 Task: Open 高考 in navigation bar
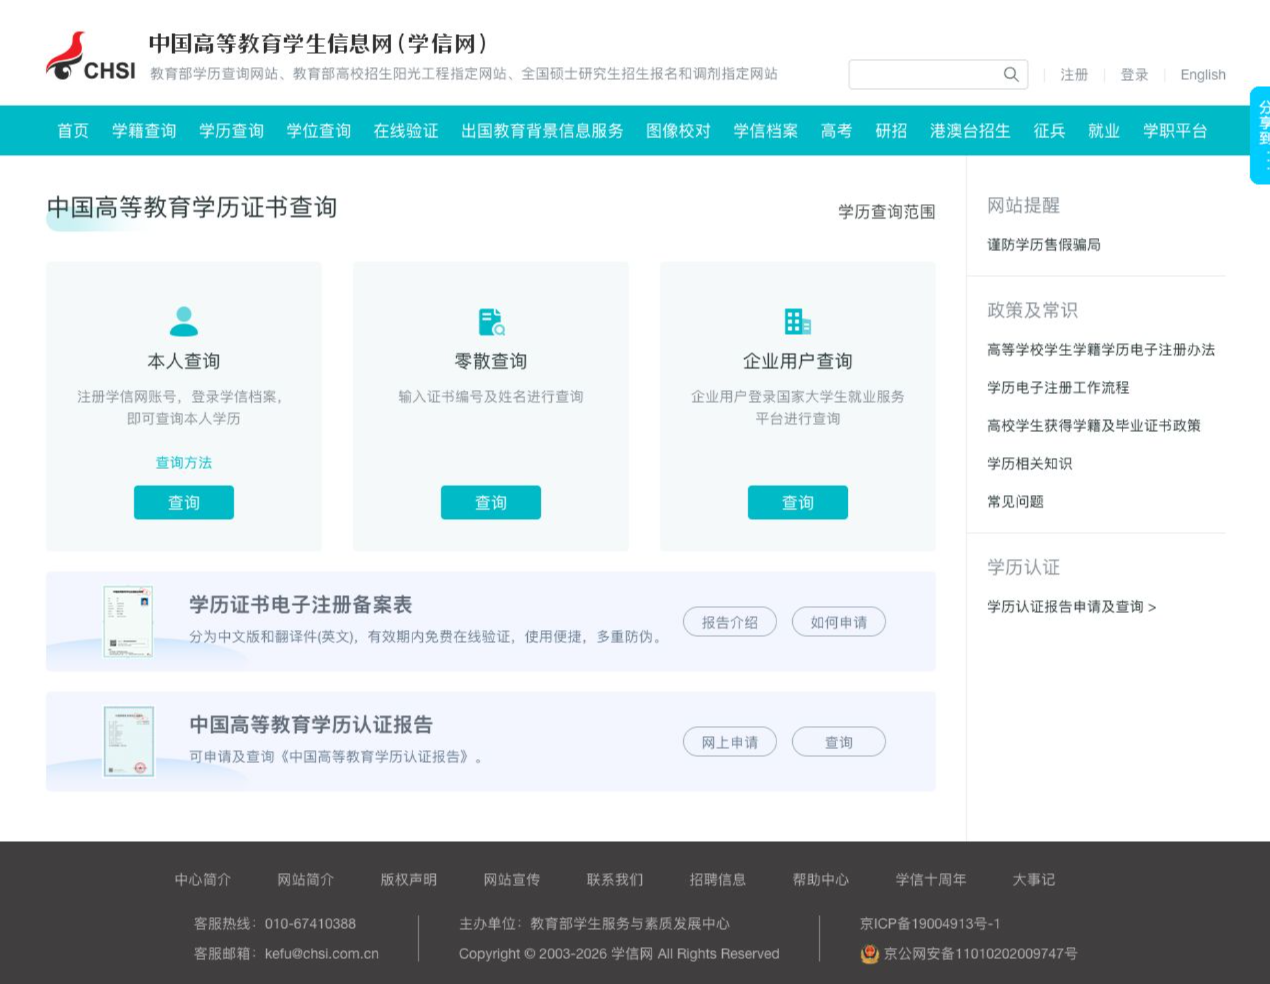click(x=836, y=131)
